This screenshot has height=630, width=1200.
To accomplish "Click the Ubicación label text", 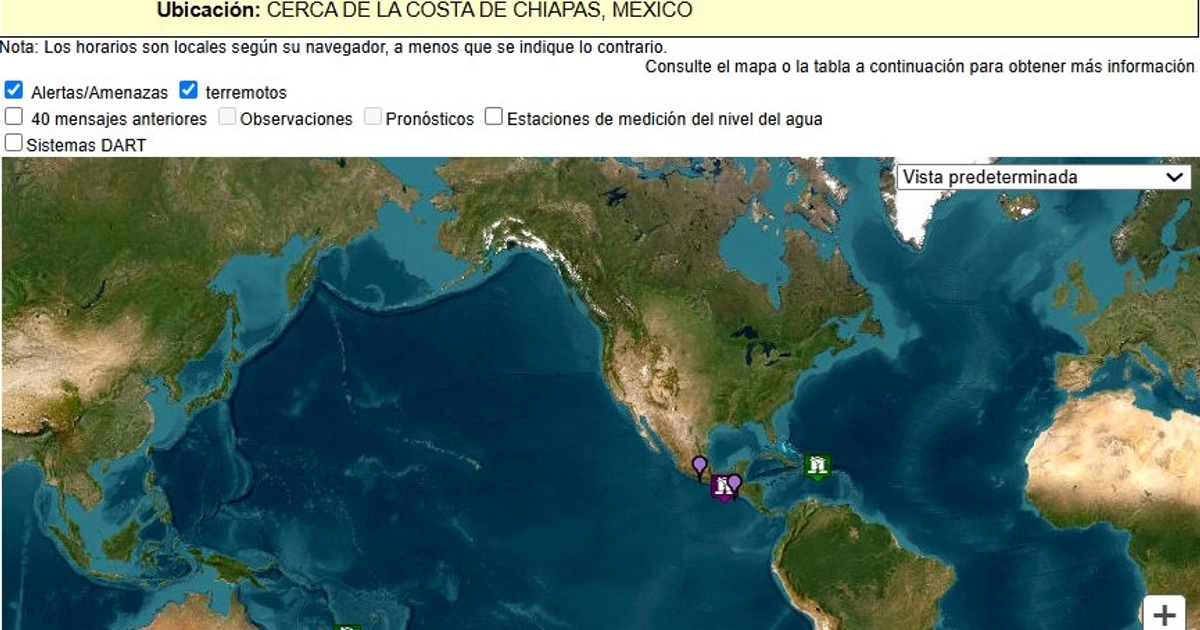I will 209,11.
